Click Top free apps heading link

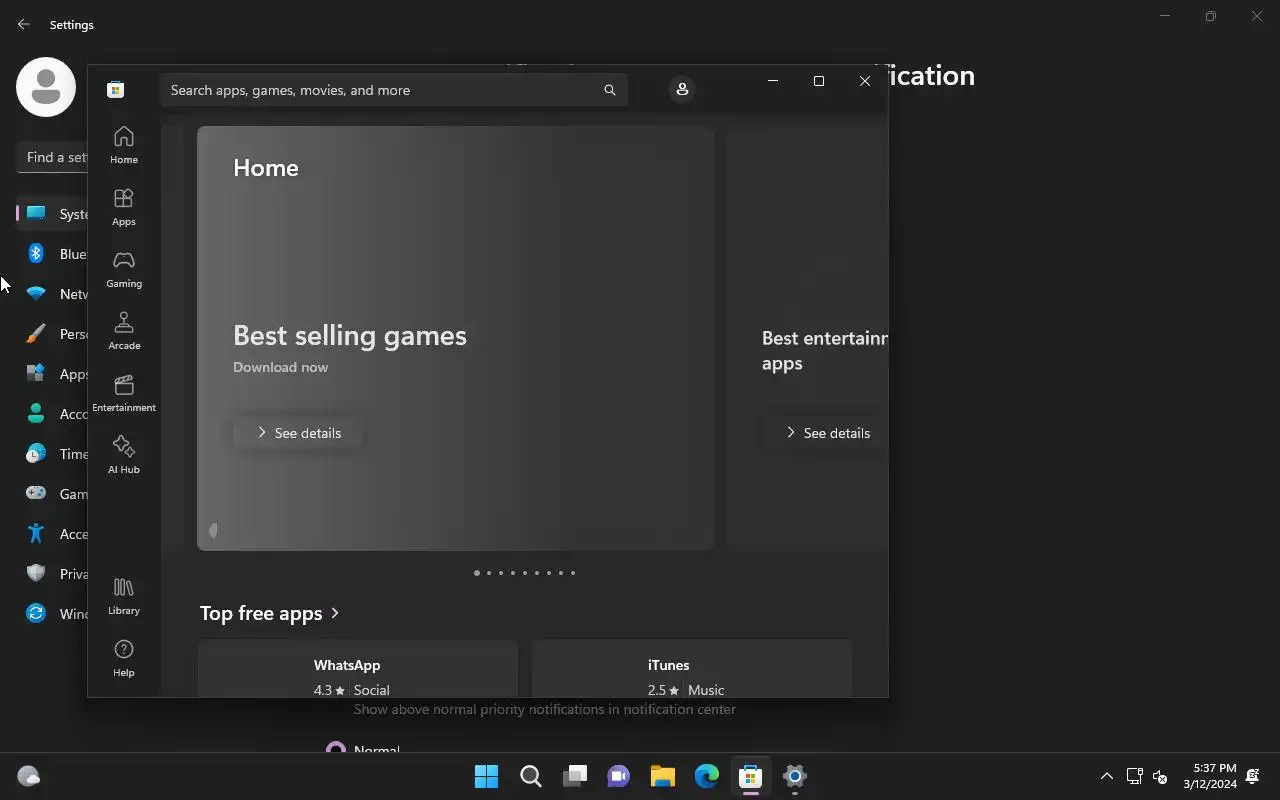261,613
